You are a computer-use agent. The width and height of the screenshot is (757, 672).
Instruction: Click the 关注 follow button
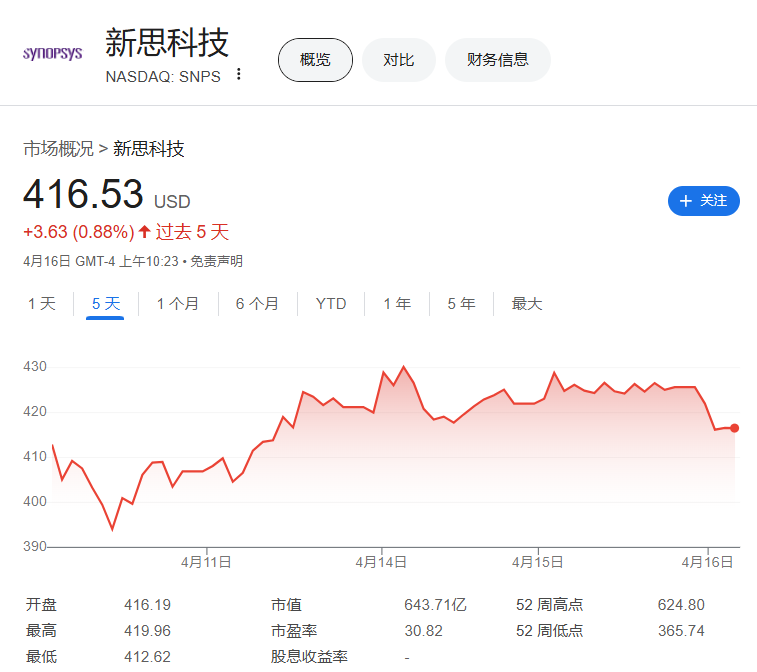(703, 201)
